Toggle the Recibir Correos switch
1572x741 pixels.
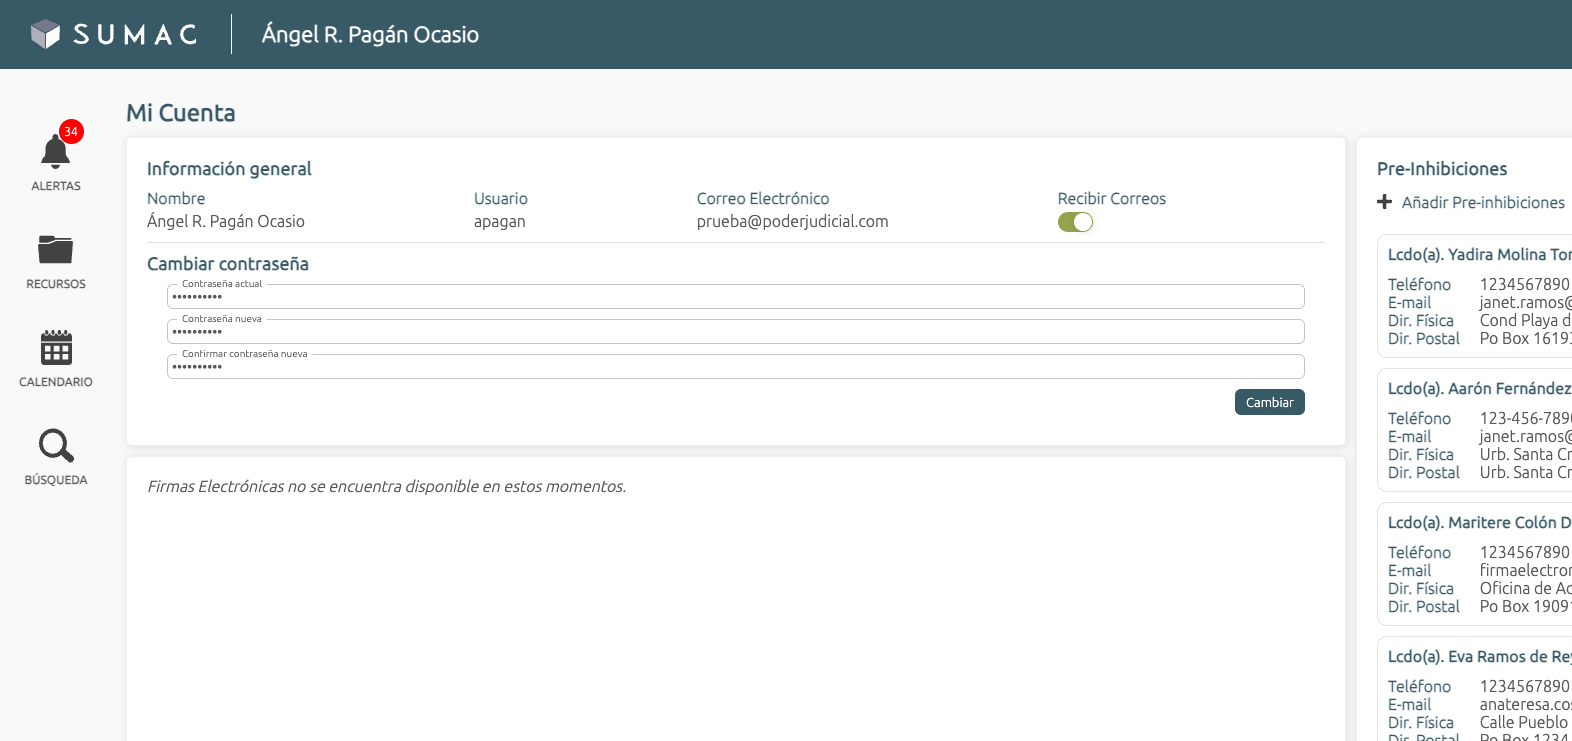(1075, 222)
